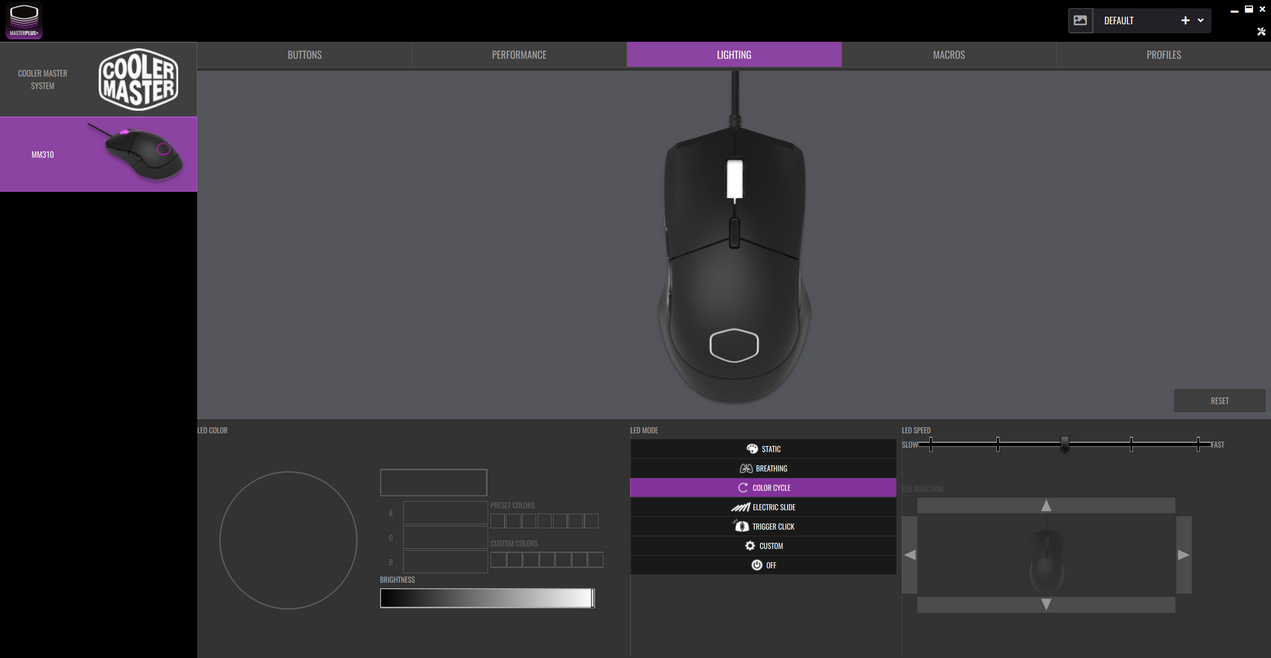1271x658 pixels.
Task: Click the Trigger Click mouse icon
Action: click(740, 526)
